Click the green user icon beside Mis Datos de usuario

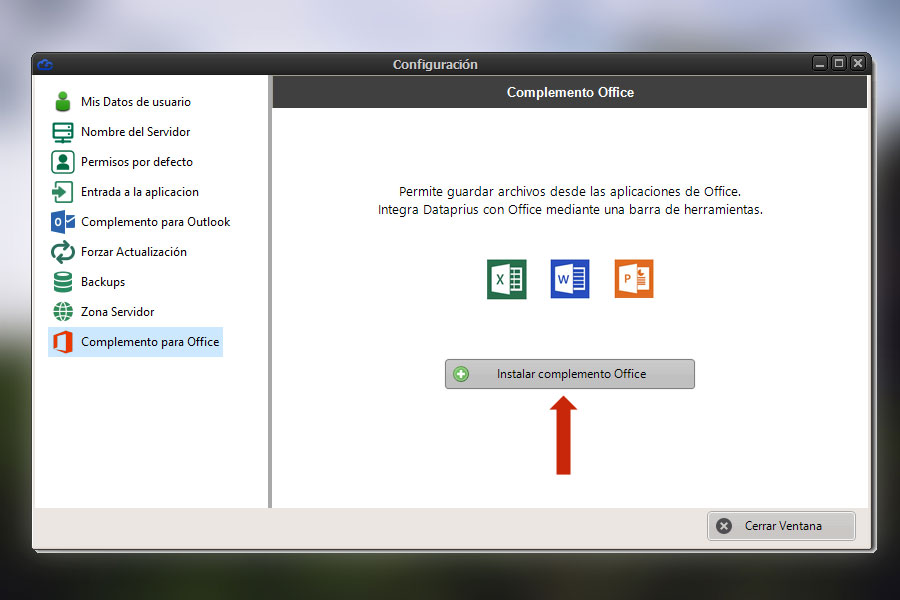63,102
